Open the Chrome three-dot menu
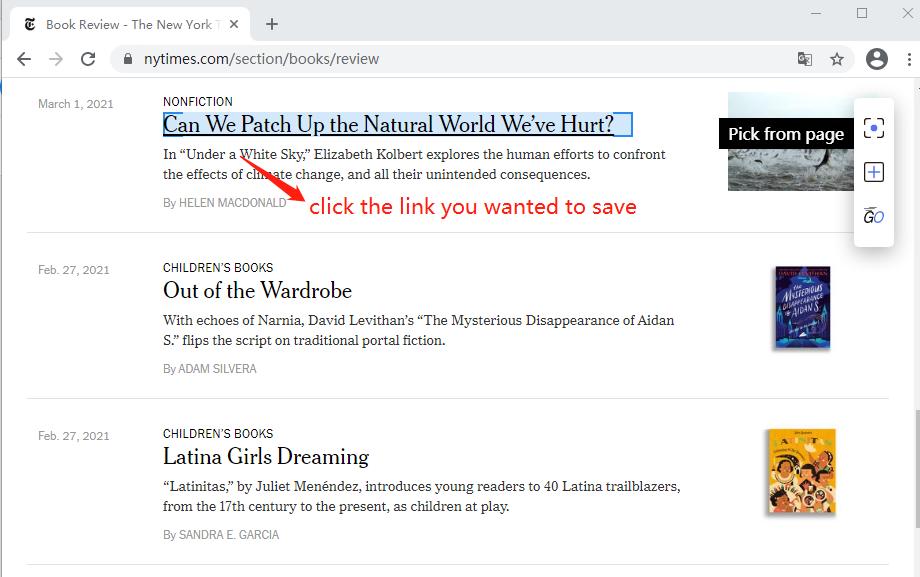Screen dimensions: 920x577 point(909,59)
